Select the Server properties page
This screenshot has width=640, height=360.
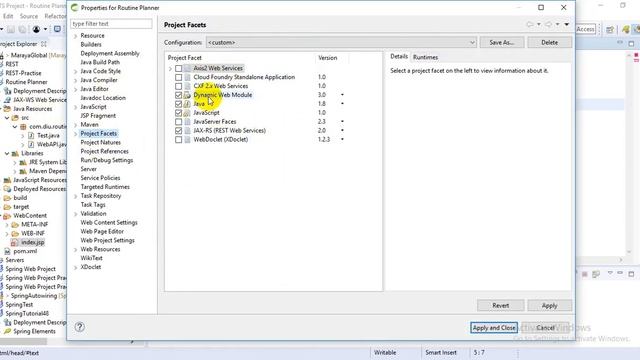[89, 169]
